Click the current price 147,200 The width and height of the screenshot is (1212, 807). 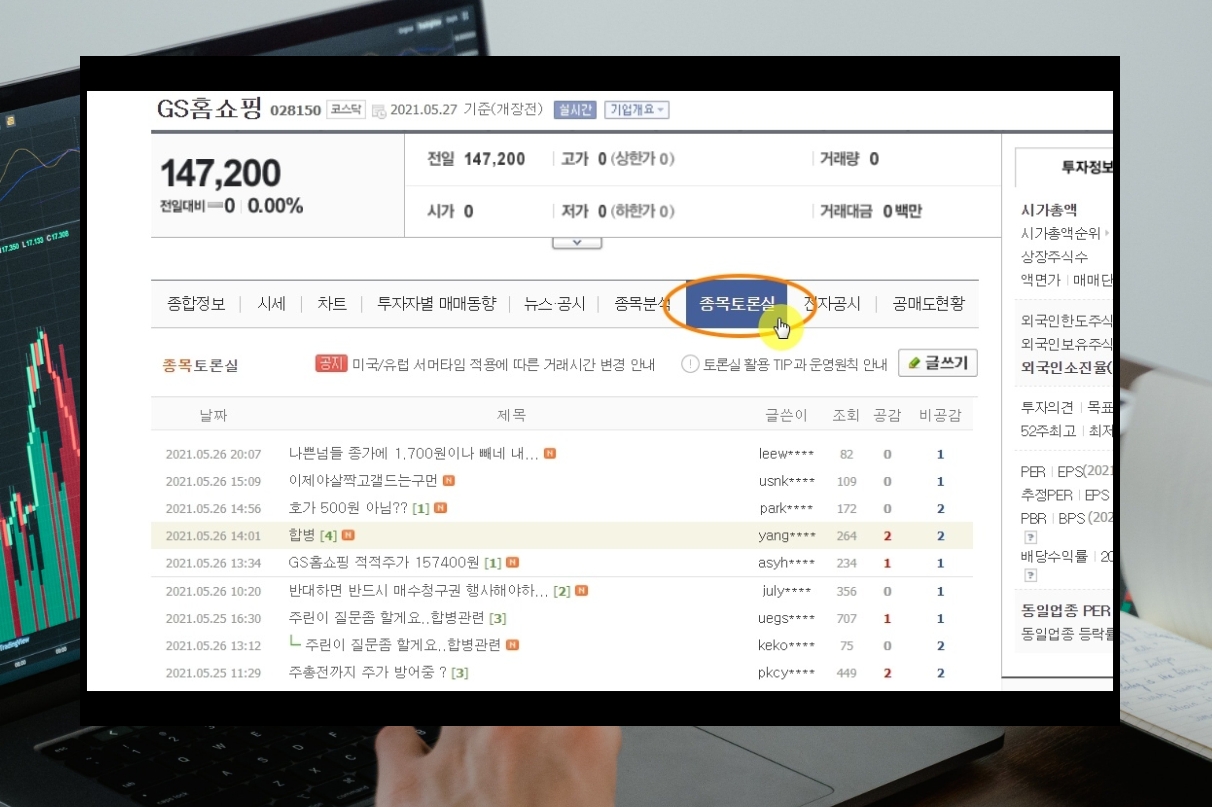point(220,173)
